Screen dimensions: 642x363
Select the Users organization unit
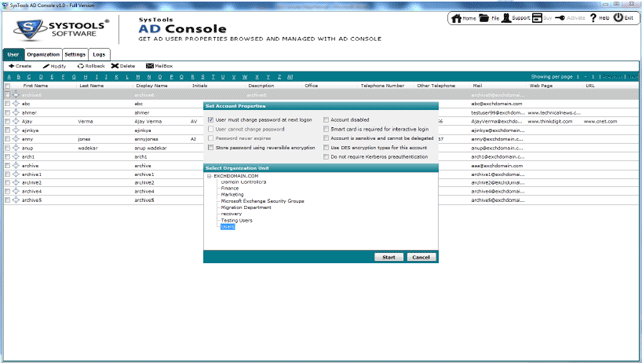(x=228, y=227)
